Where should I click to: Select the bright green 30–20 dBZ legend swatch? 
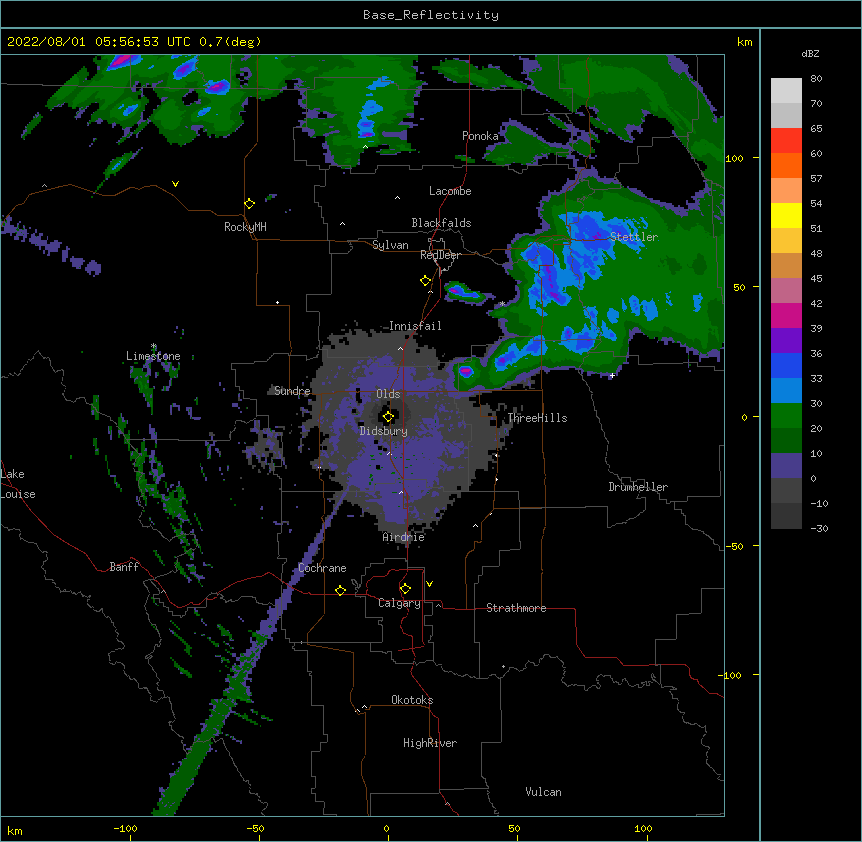point(786,416)
